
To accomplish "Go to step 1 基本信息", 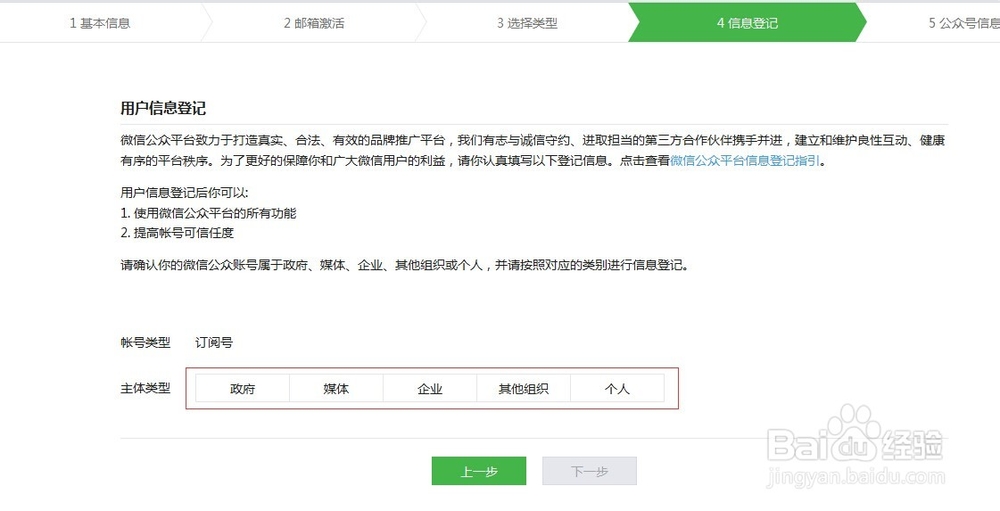I will pyautogui.click(x=100, y=23).
